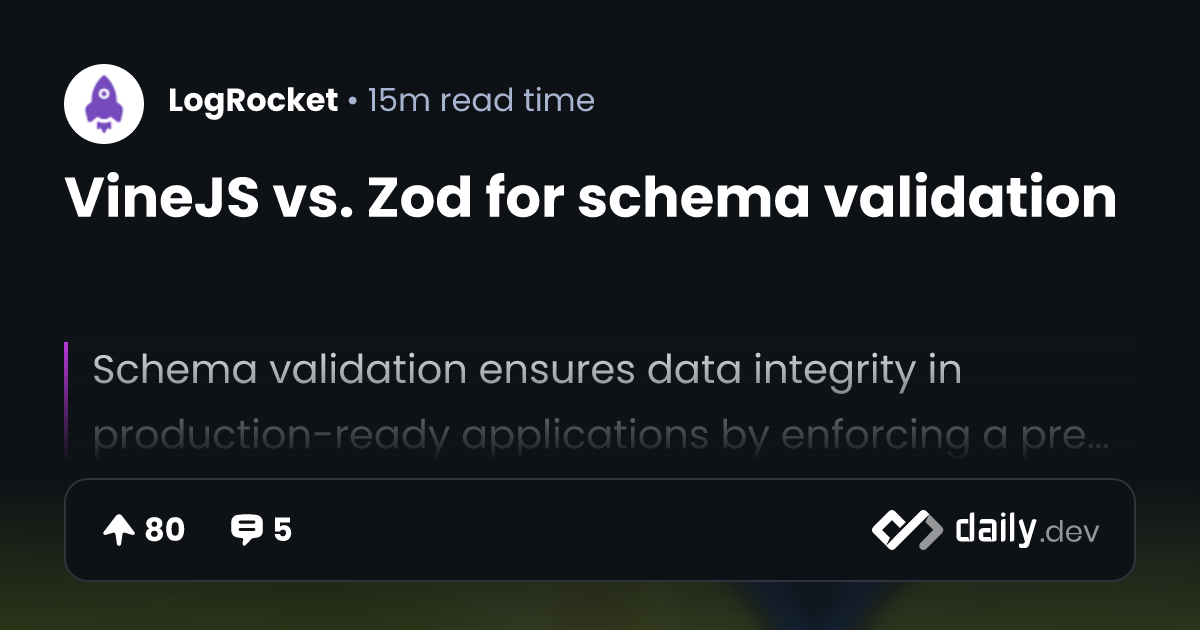Upvote the post with the arrow icon
1200x630 pixels.
tap(118, 530)
